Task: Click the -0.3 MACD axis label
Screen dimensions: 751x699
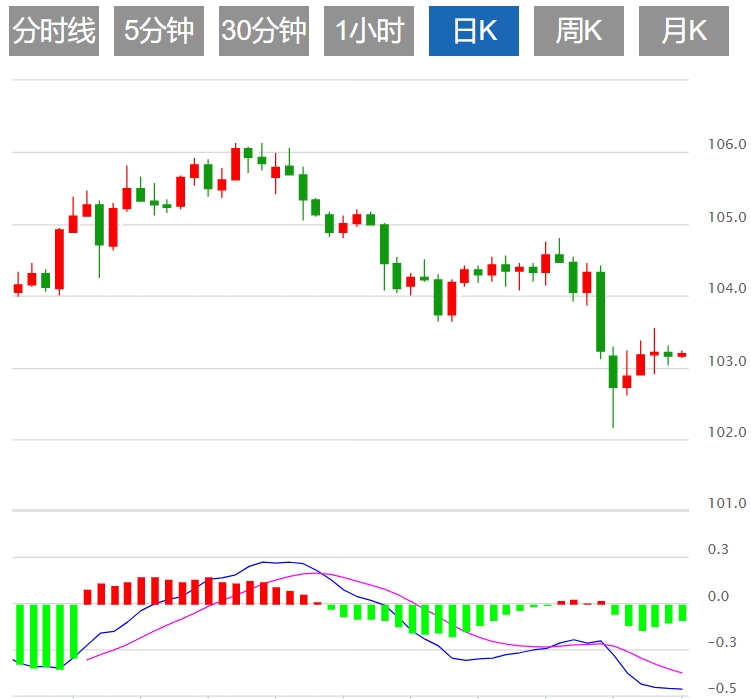Action: tap(716, 644)
